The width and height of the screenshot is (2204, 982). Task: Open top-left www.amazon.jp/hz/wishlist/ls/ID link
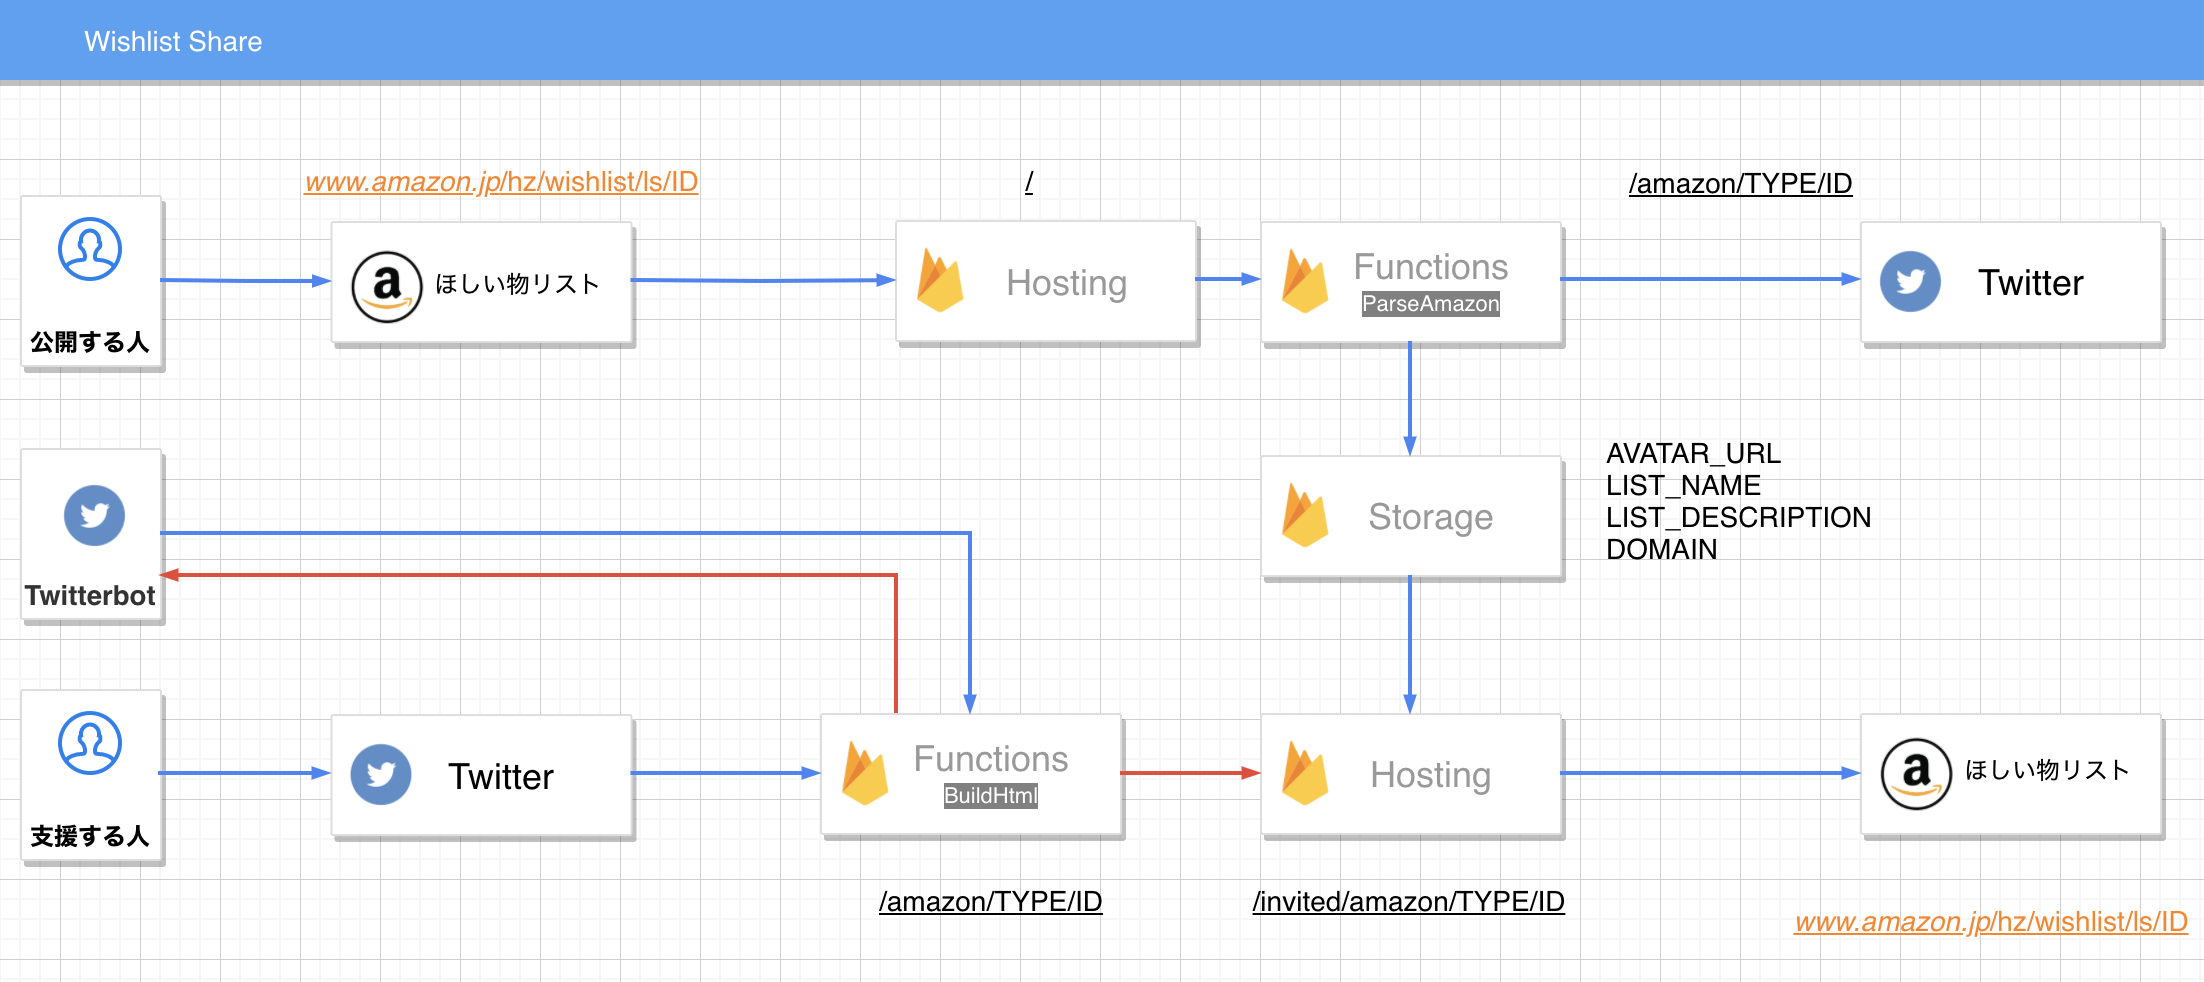pos(501,182)
